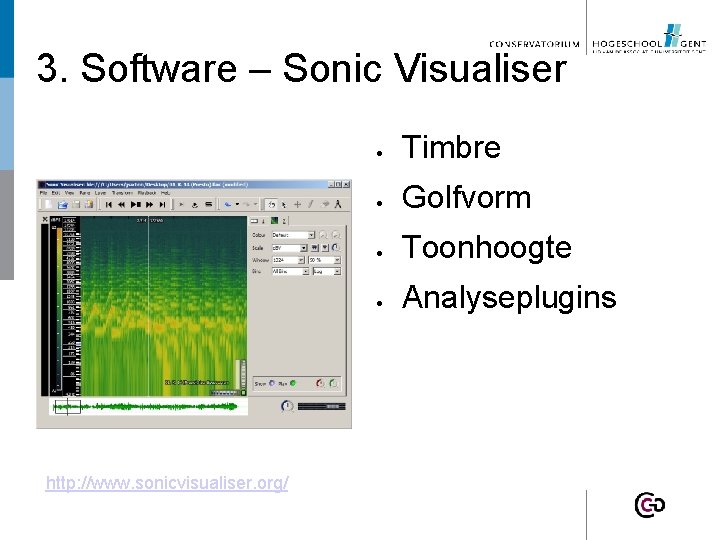Image resolution: width=720 pixels, height=540 pixels.
Task: Expand the arrow beside the greyed-out toolbar icon
Action: pos(256,204)
